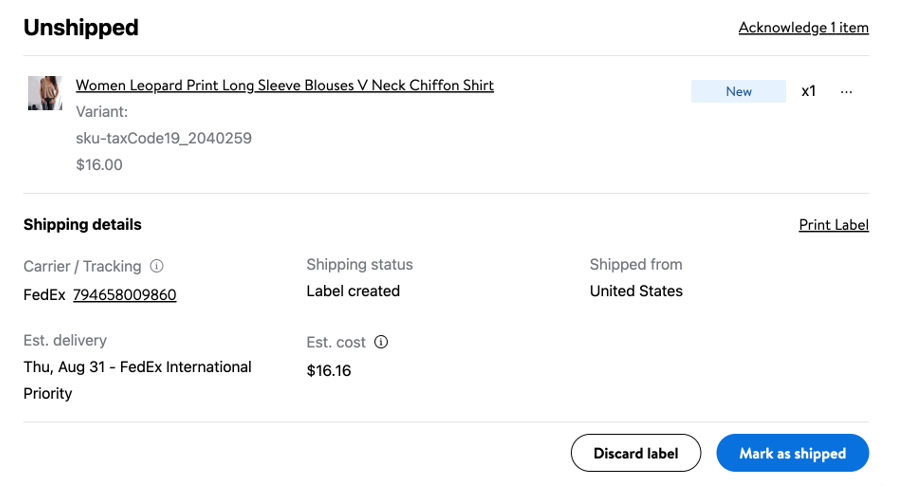900x486 pixels.
Task: Select the $16.16 estimated cost value
Action: coord(329,371)
